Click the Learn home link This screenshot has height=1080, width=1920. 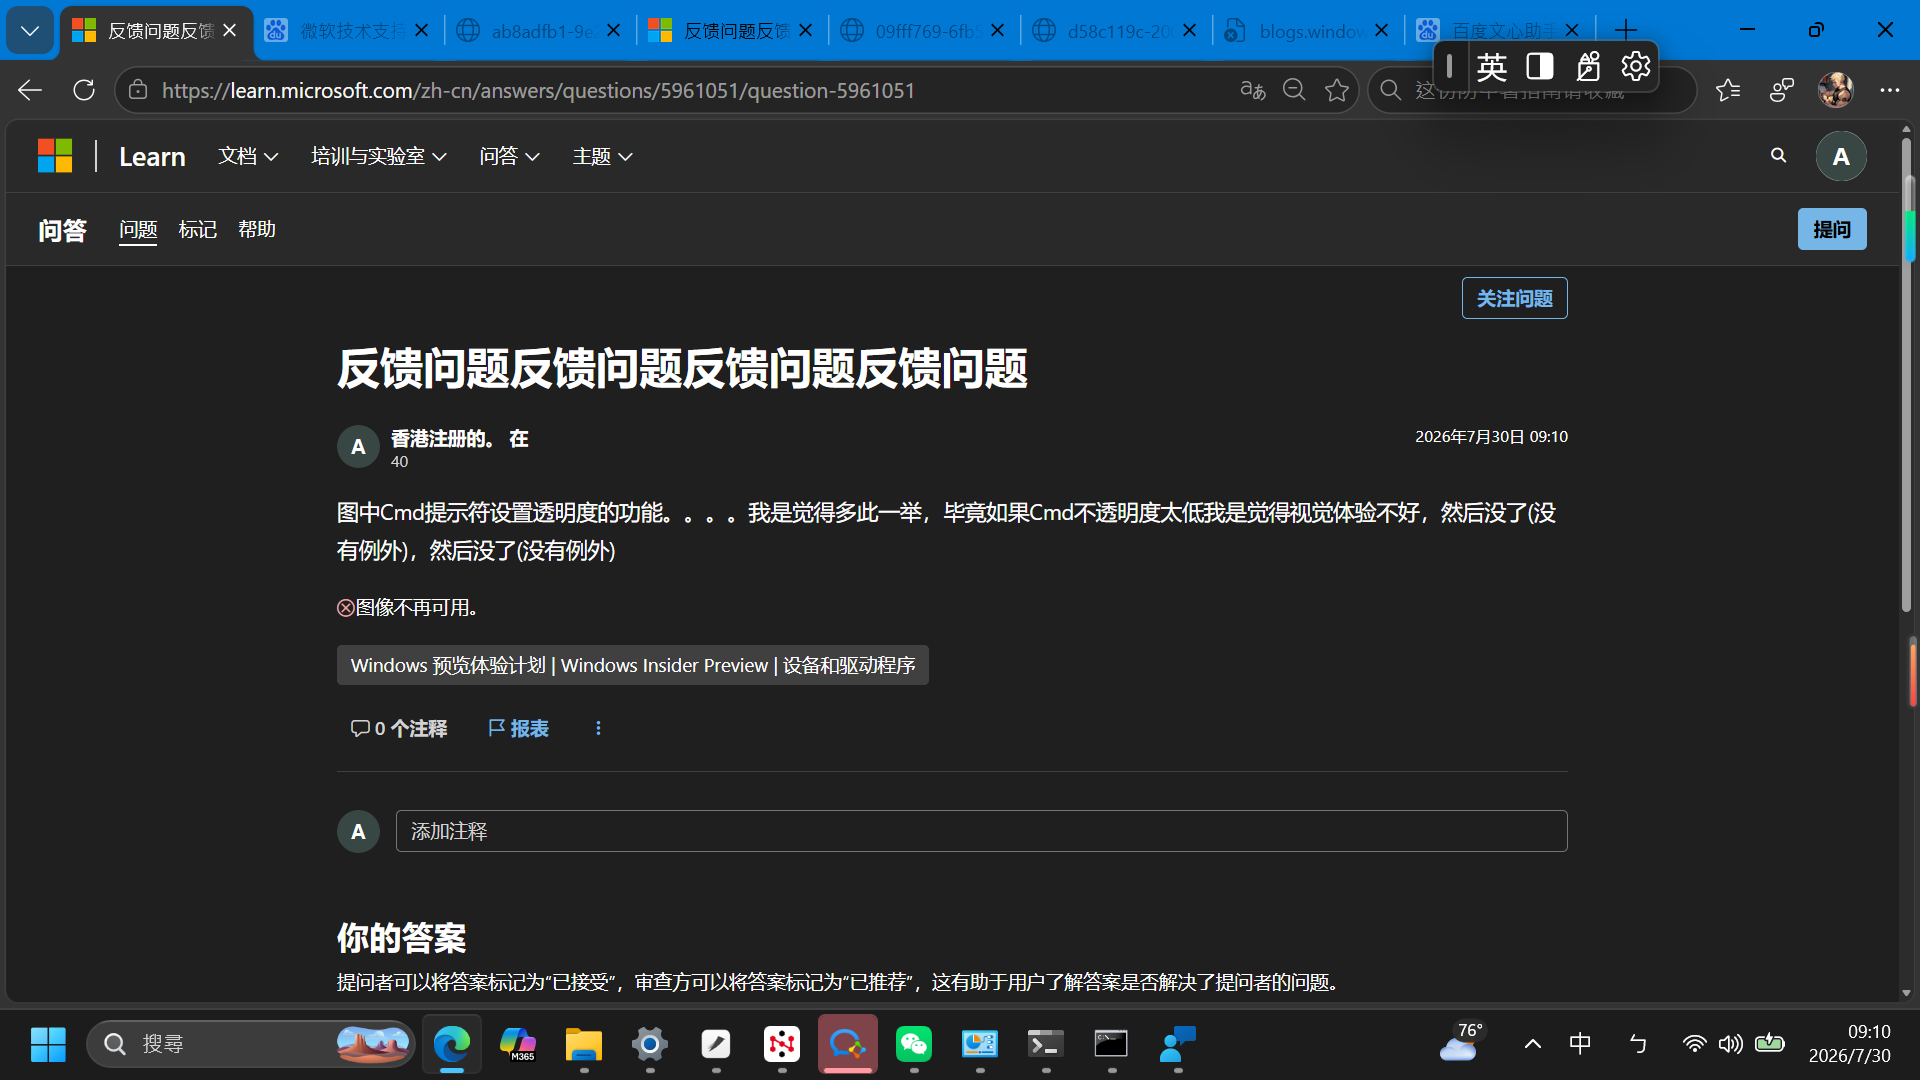[x=152, y=156]
